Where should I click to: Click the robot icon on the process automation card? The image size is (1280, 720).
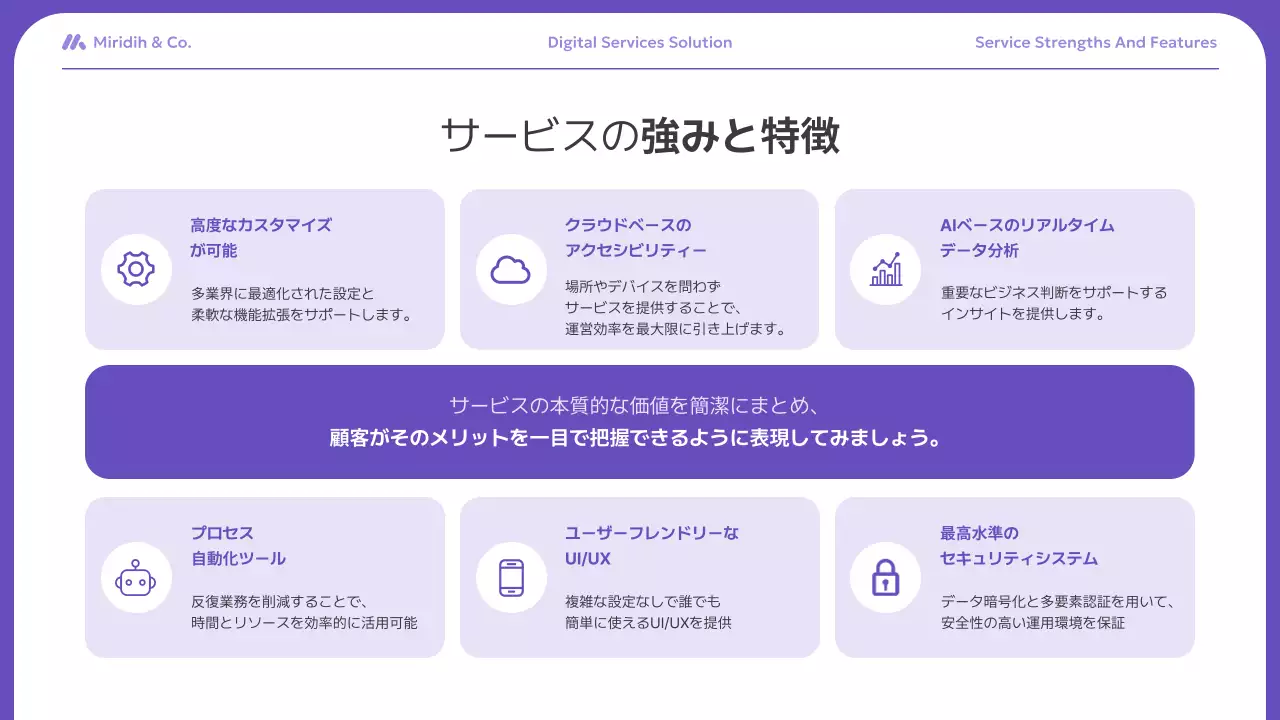(136, 577)
